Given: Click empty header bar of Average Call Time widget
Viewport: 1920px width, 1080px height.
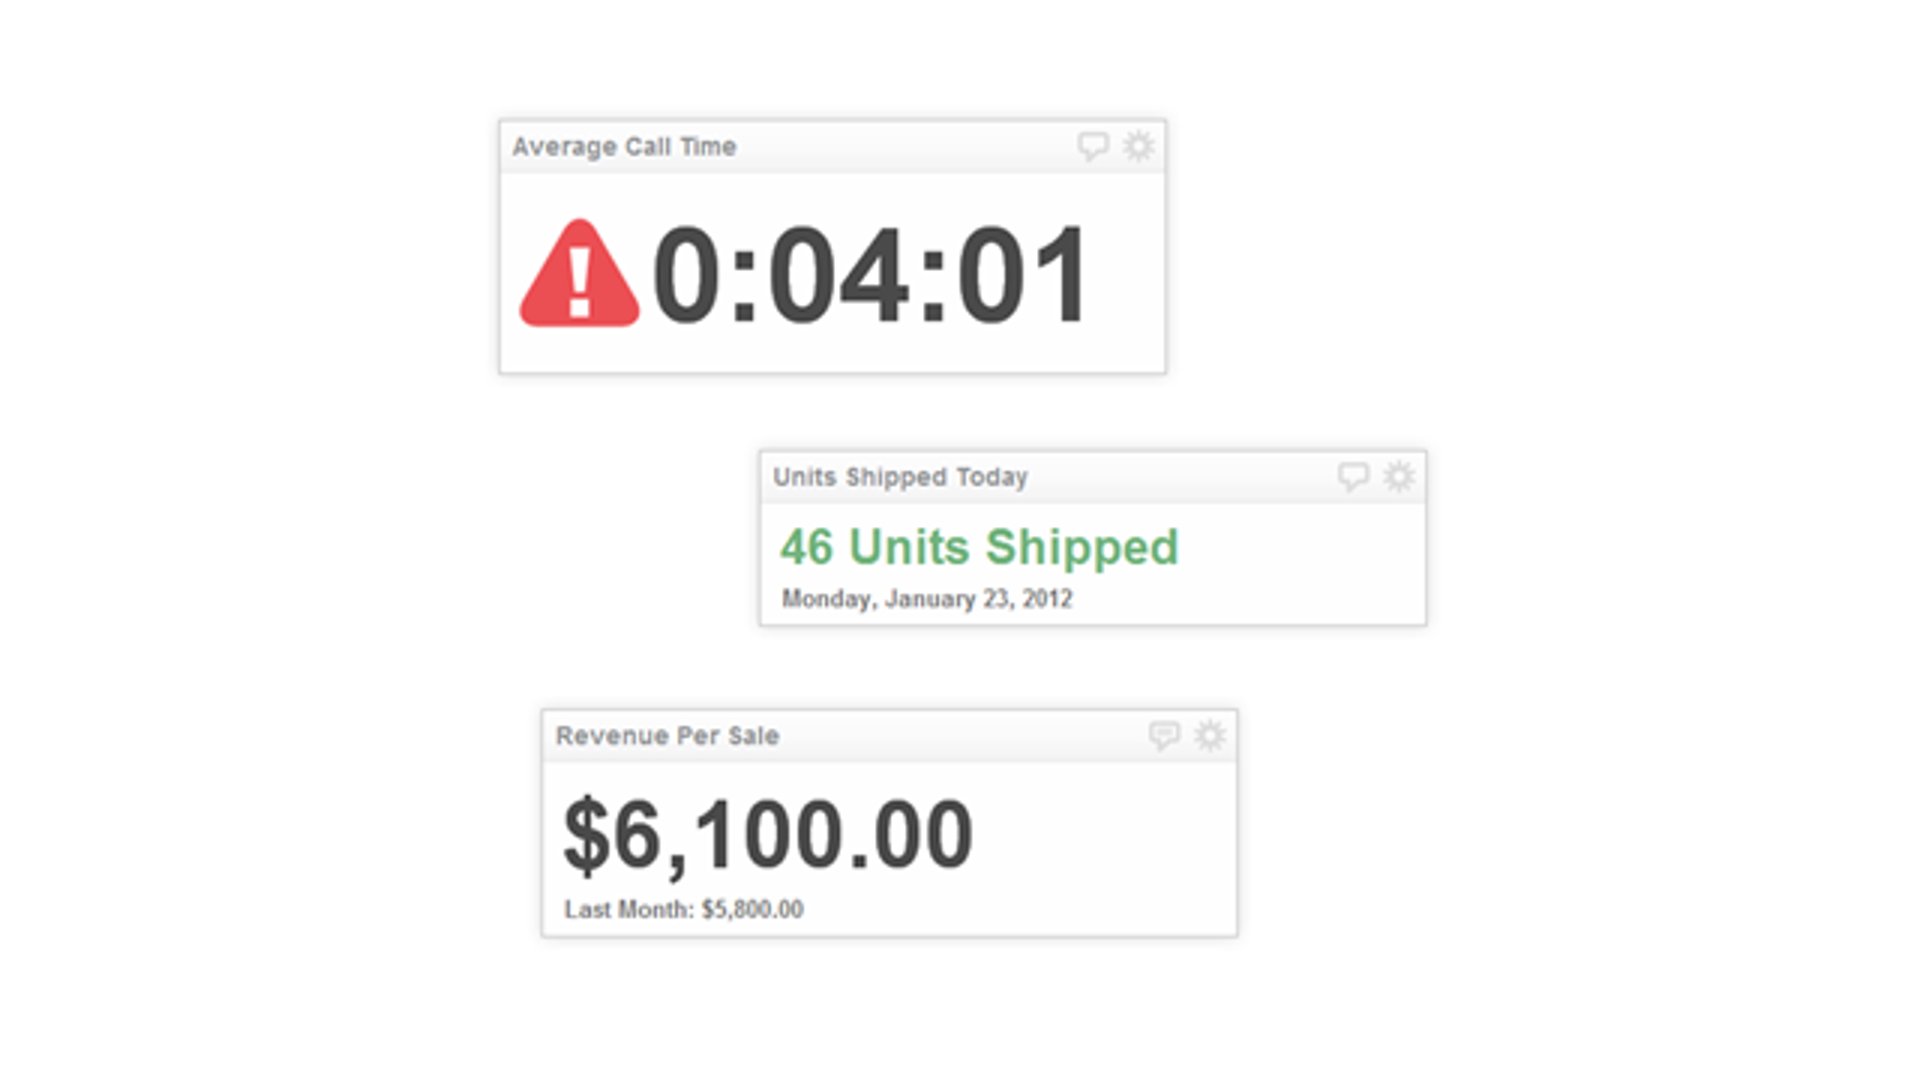Looking at the screenshot, I should pyautogui.click(x=900, y=147).
